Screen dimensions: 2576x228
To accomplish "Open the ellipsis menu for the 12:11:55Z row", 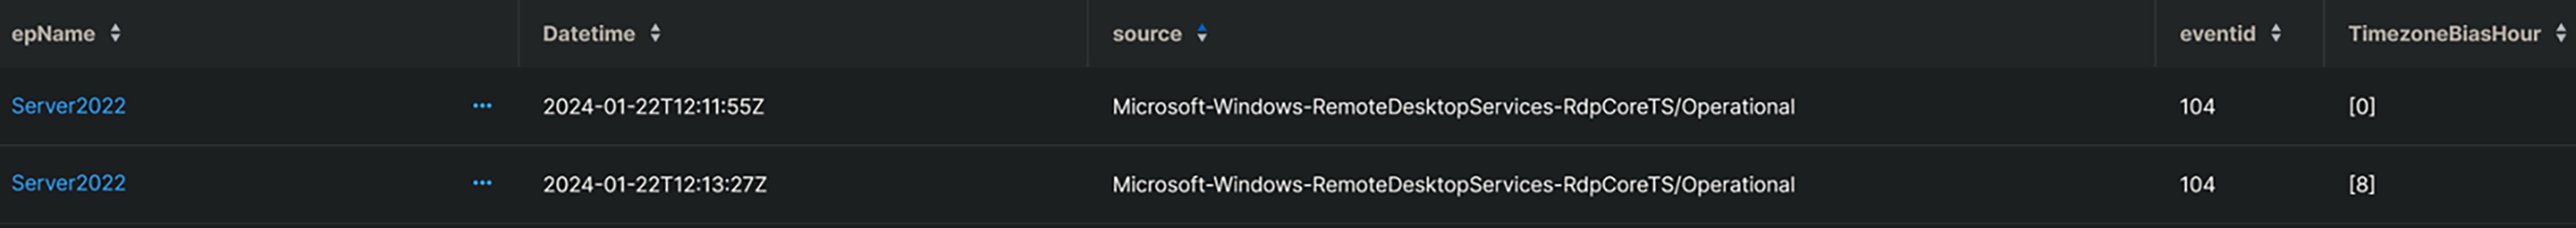I will (x=482, y=106).
